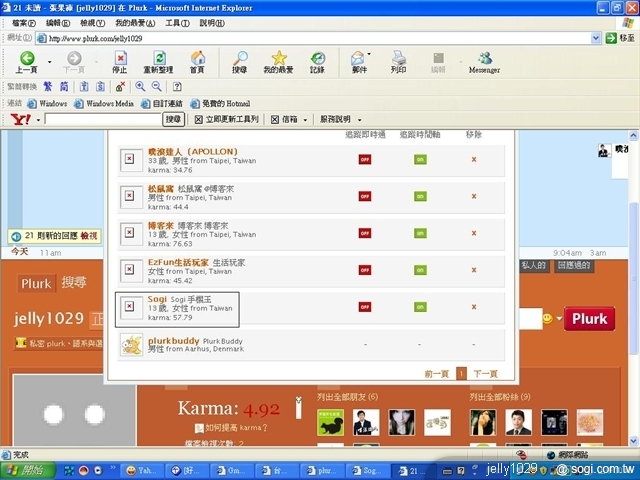Image resolution: width=640 pixels, height=480 pixels.
Task: Click 如何提高 karma? link
Action: click(236, 428)
